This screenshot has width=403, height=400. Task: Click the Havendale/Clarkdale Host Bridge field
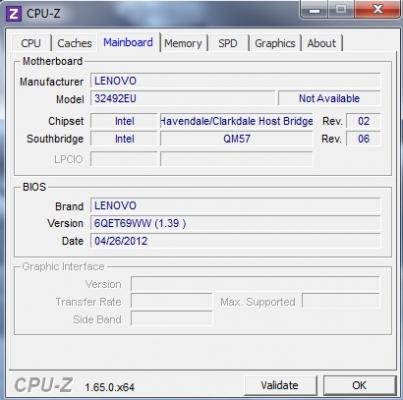pos(237,121)
